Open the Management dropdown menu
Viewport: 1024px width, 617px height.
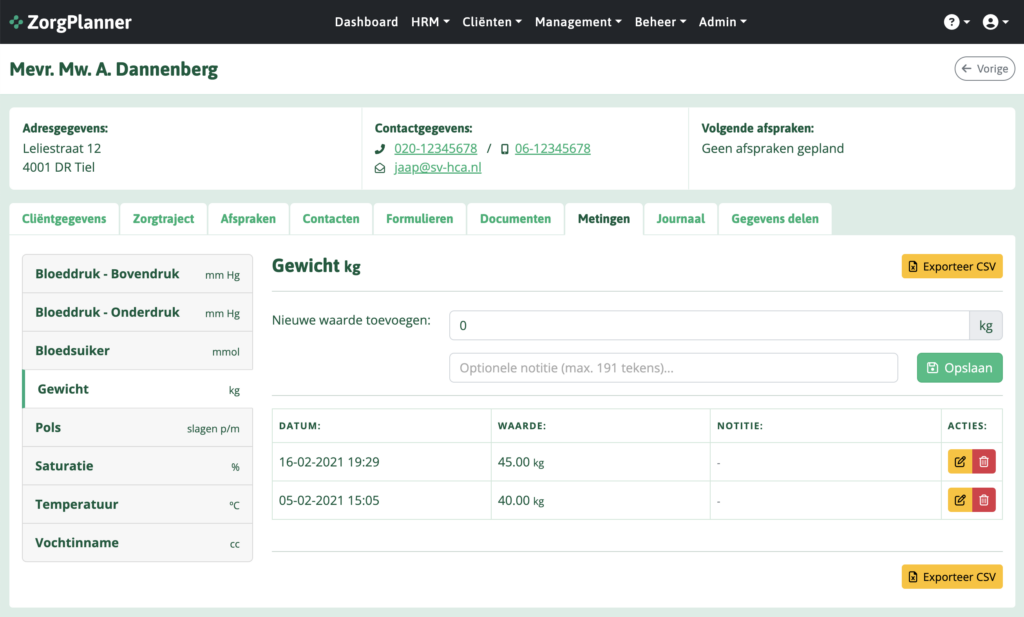(578, 22)
